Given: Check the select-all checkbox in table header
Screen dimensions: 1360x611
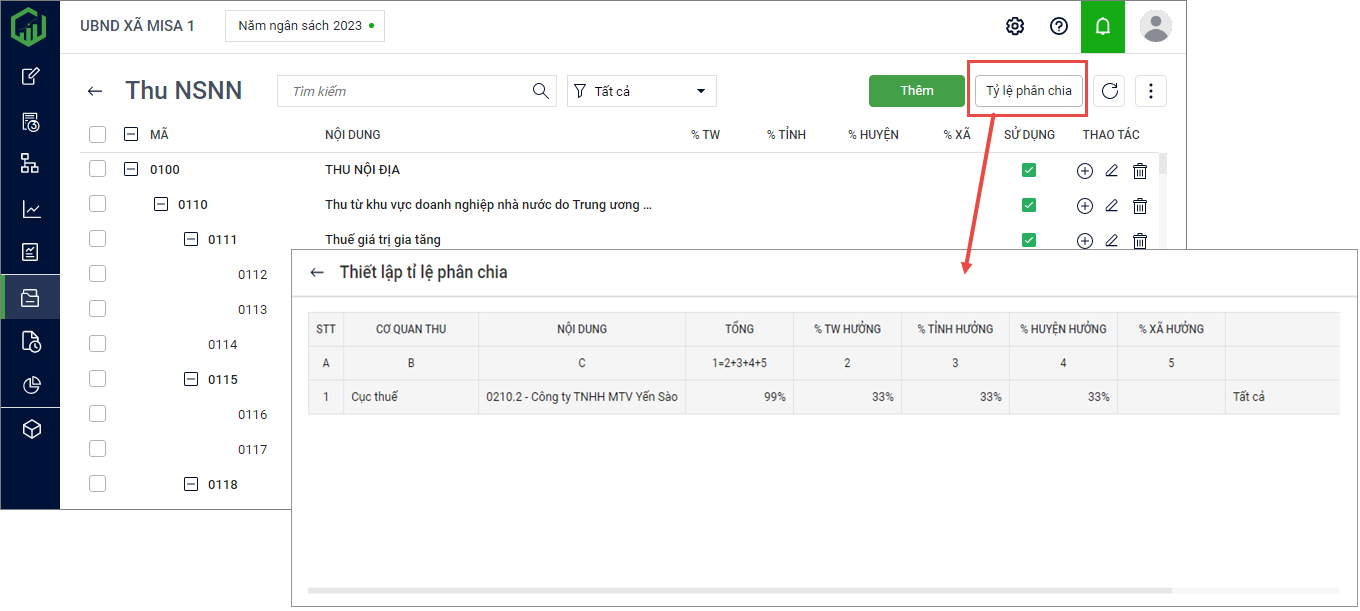Looking at the screenshot, I should (97, 134).
